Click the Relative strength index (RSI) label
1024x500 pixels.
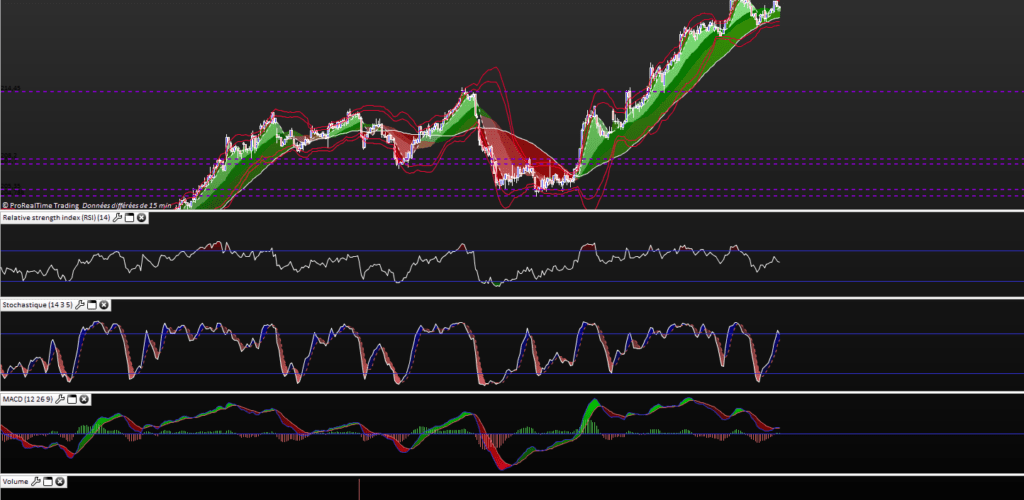[55, 217]
